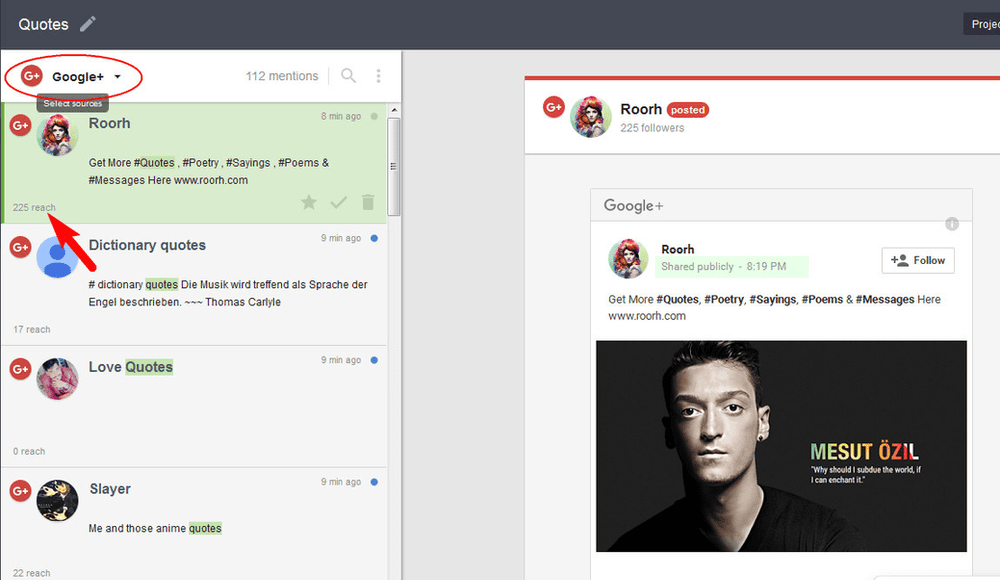
Task: Click the unread dot on Love Quotes
Action: tap(374, 360)
